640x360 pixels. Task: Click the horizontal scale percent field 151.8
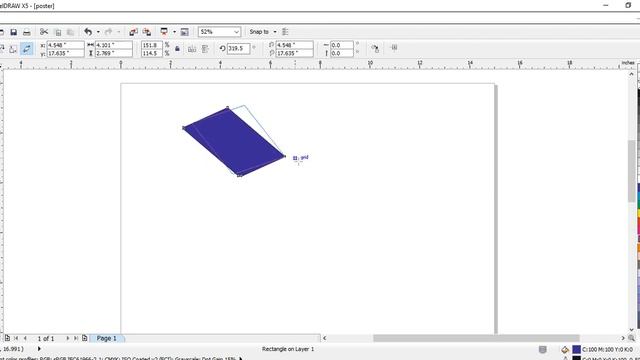152,45
